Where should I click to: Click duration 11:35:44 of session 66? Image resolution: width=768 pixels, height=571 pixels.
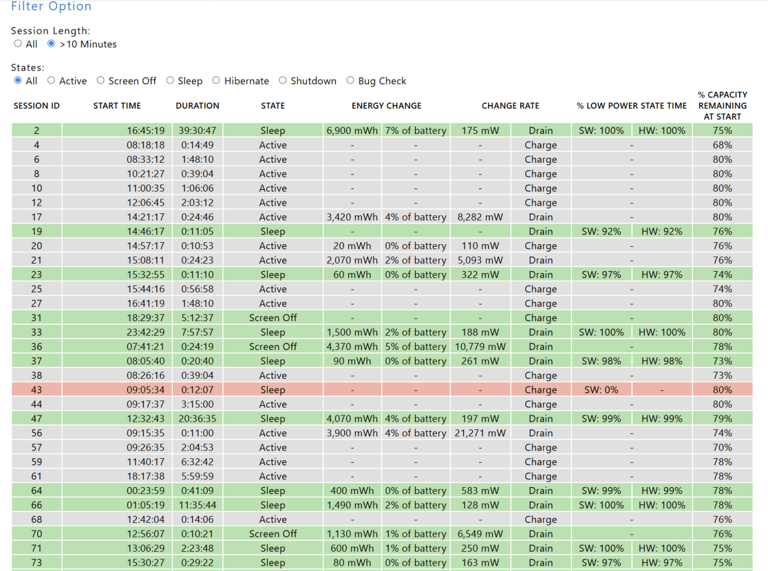pos(198,505)
